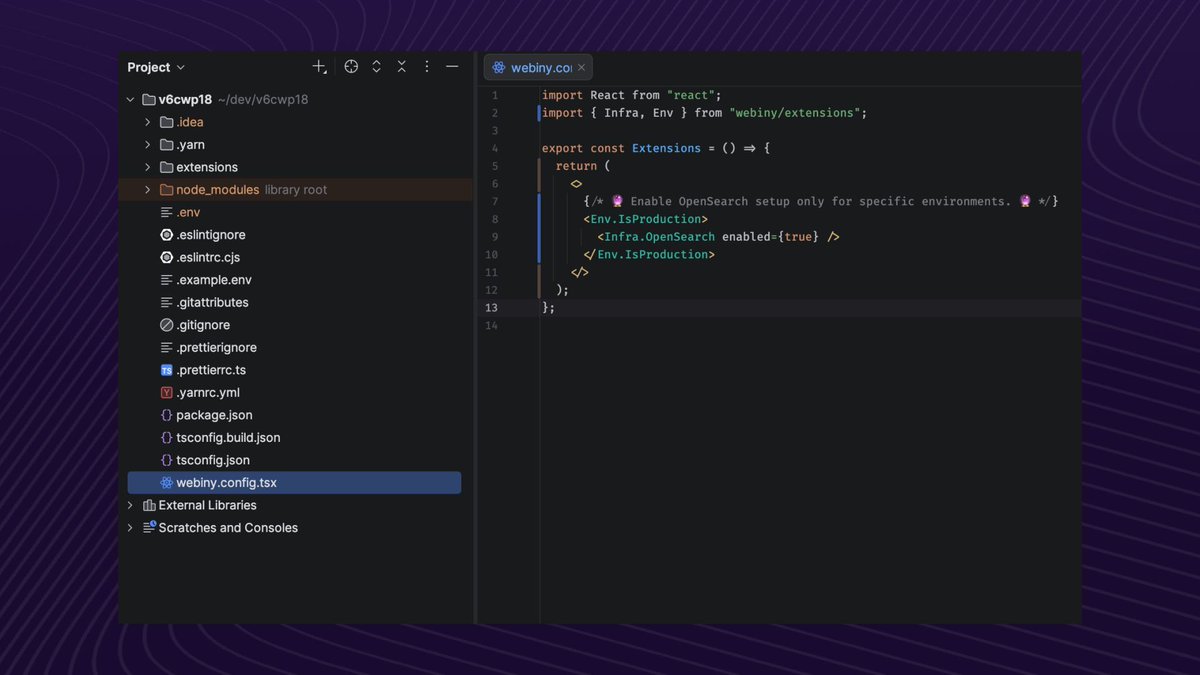
Task: Select webiny.config.tsx file name in tree
Action: [x=226, y=482]
